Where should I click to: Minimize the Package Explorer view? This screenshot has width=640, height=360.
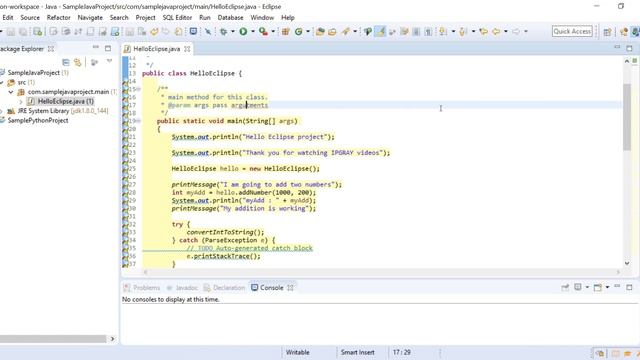coord(96,48)
